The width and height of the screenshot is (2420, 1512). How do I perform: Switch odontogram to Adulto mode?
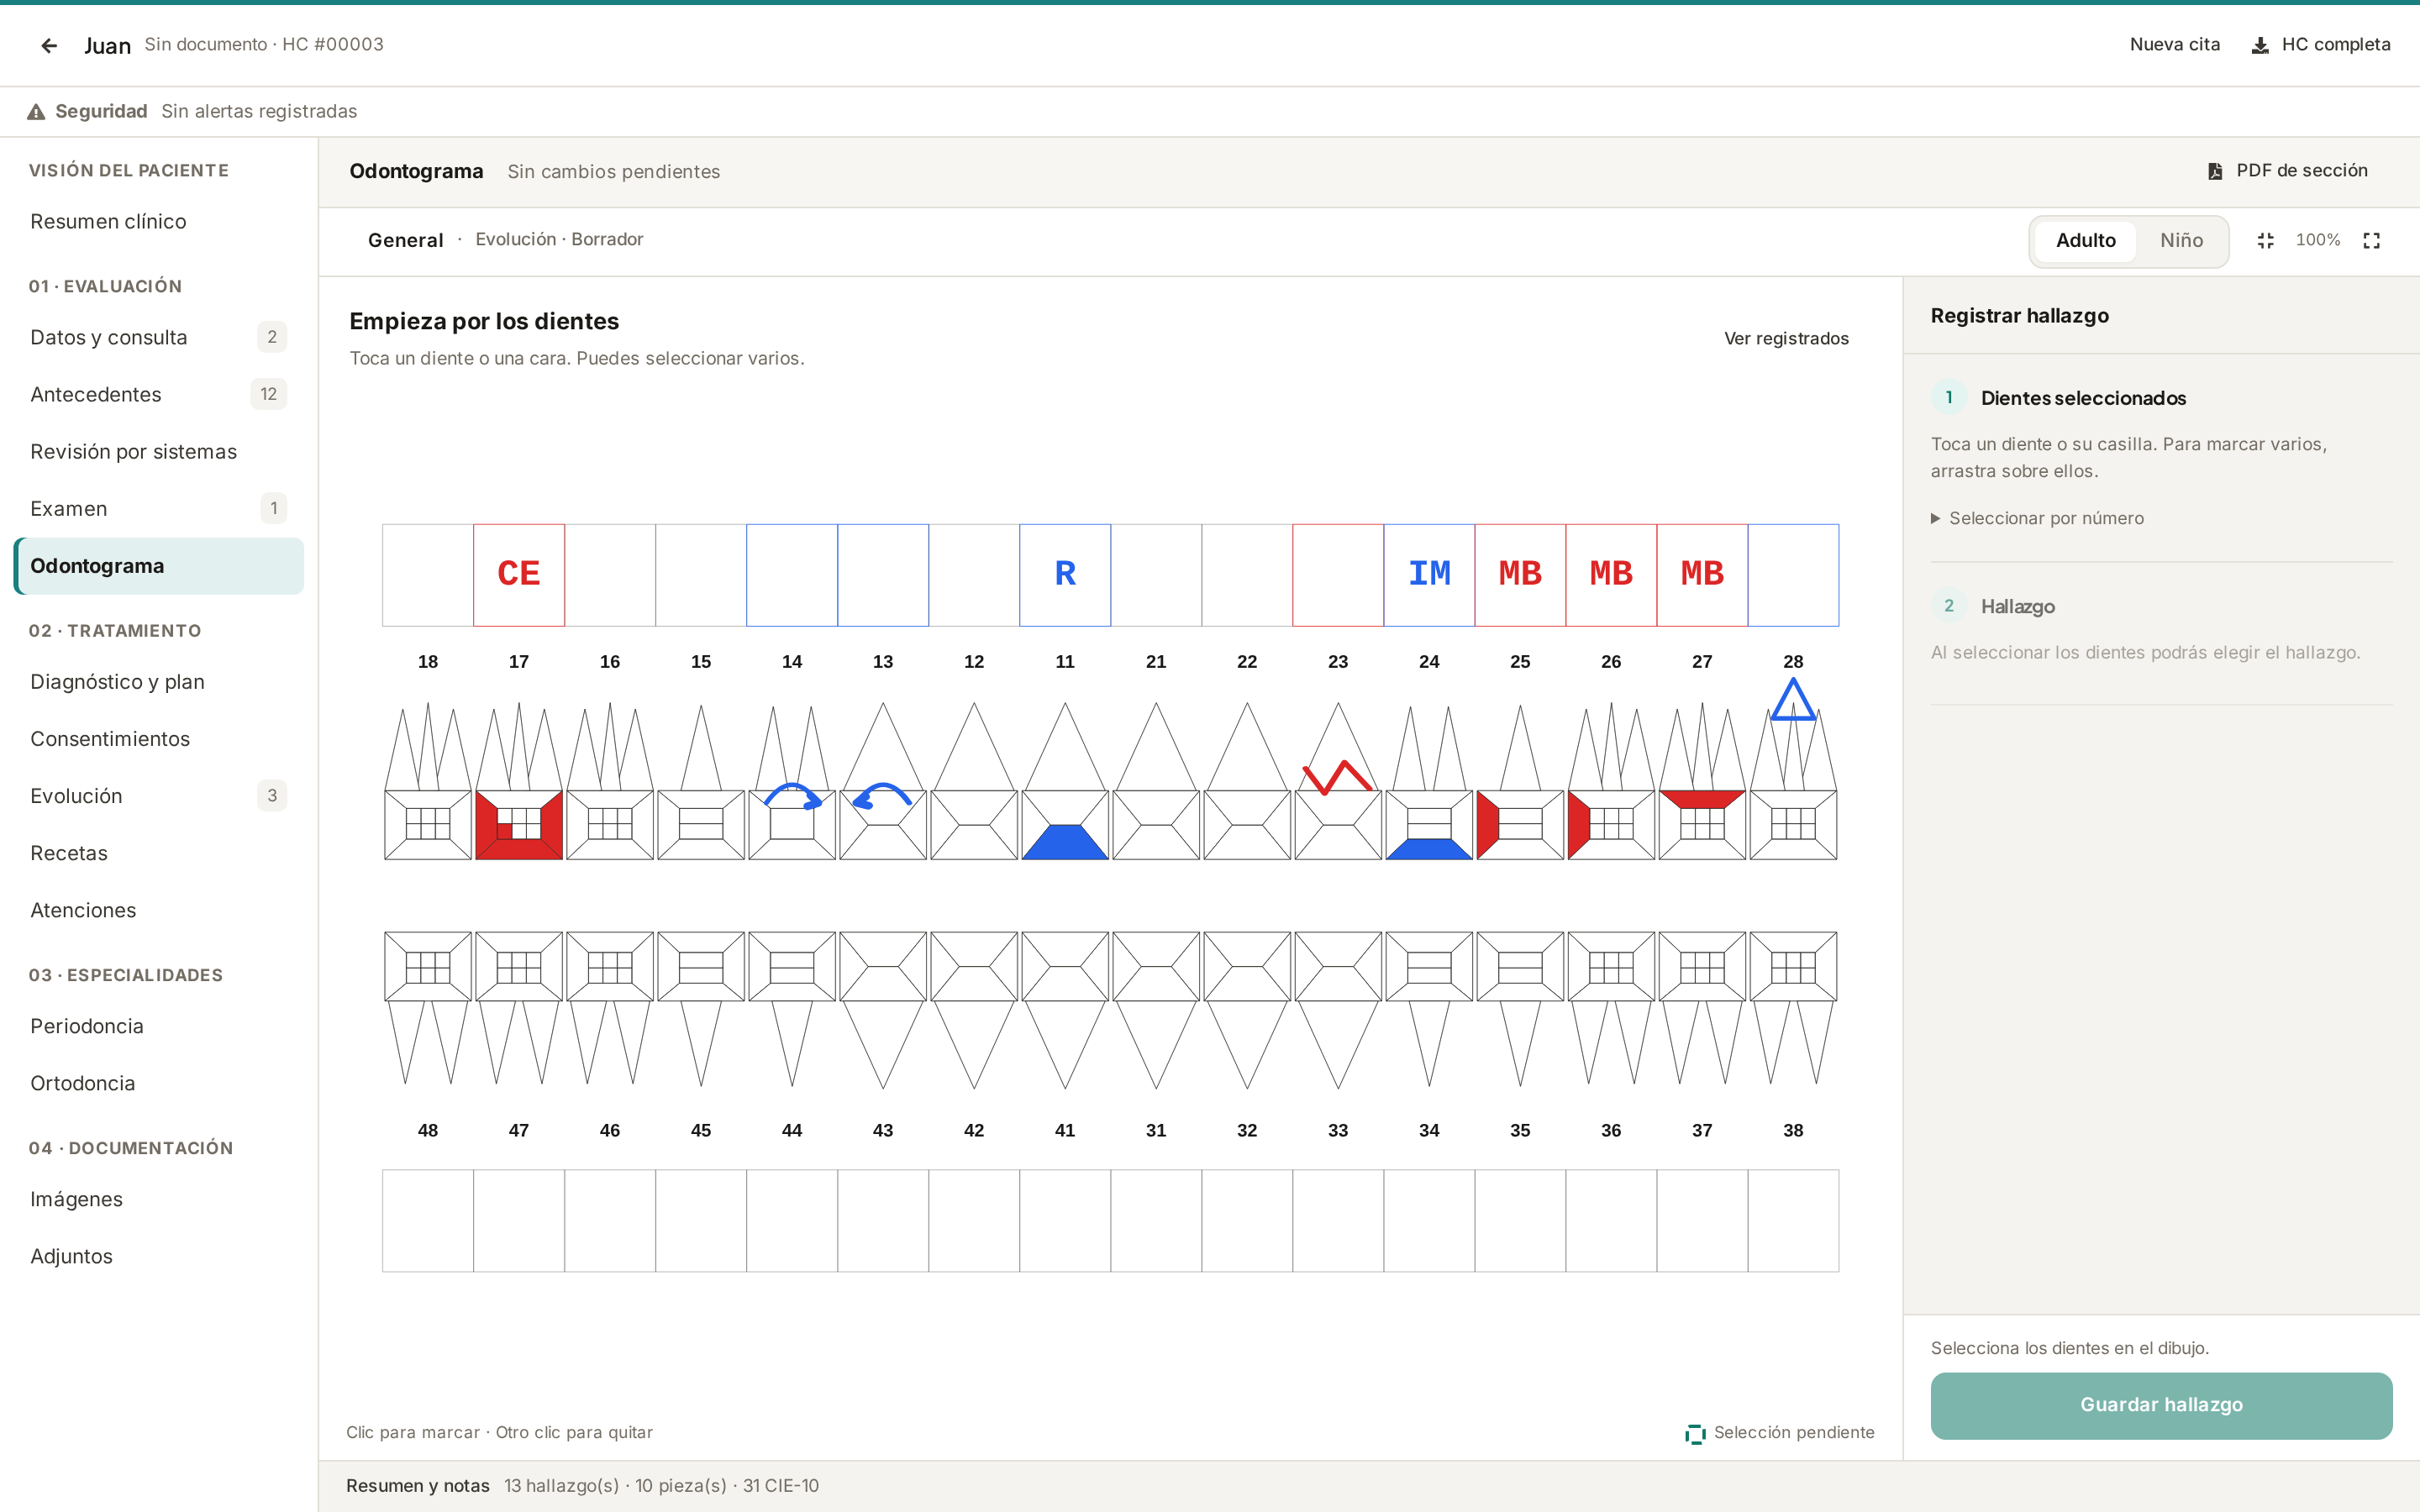(2085, 241)
